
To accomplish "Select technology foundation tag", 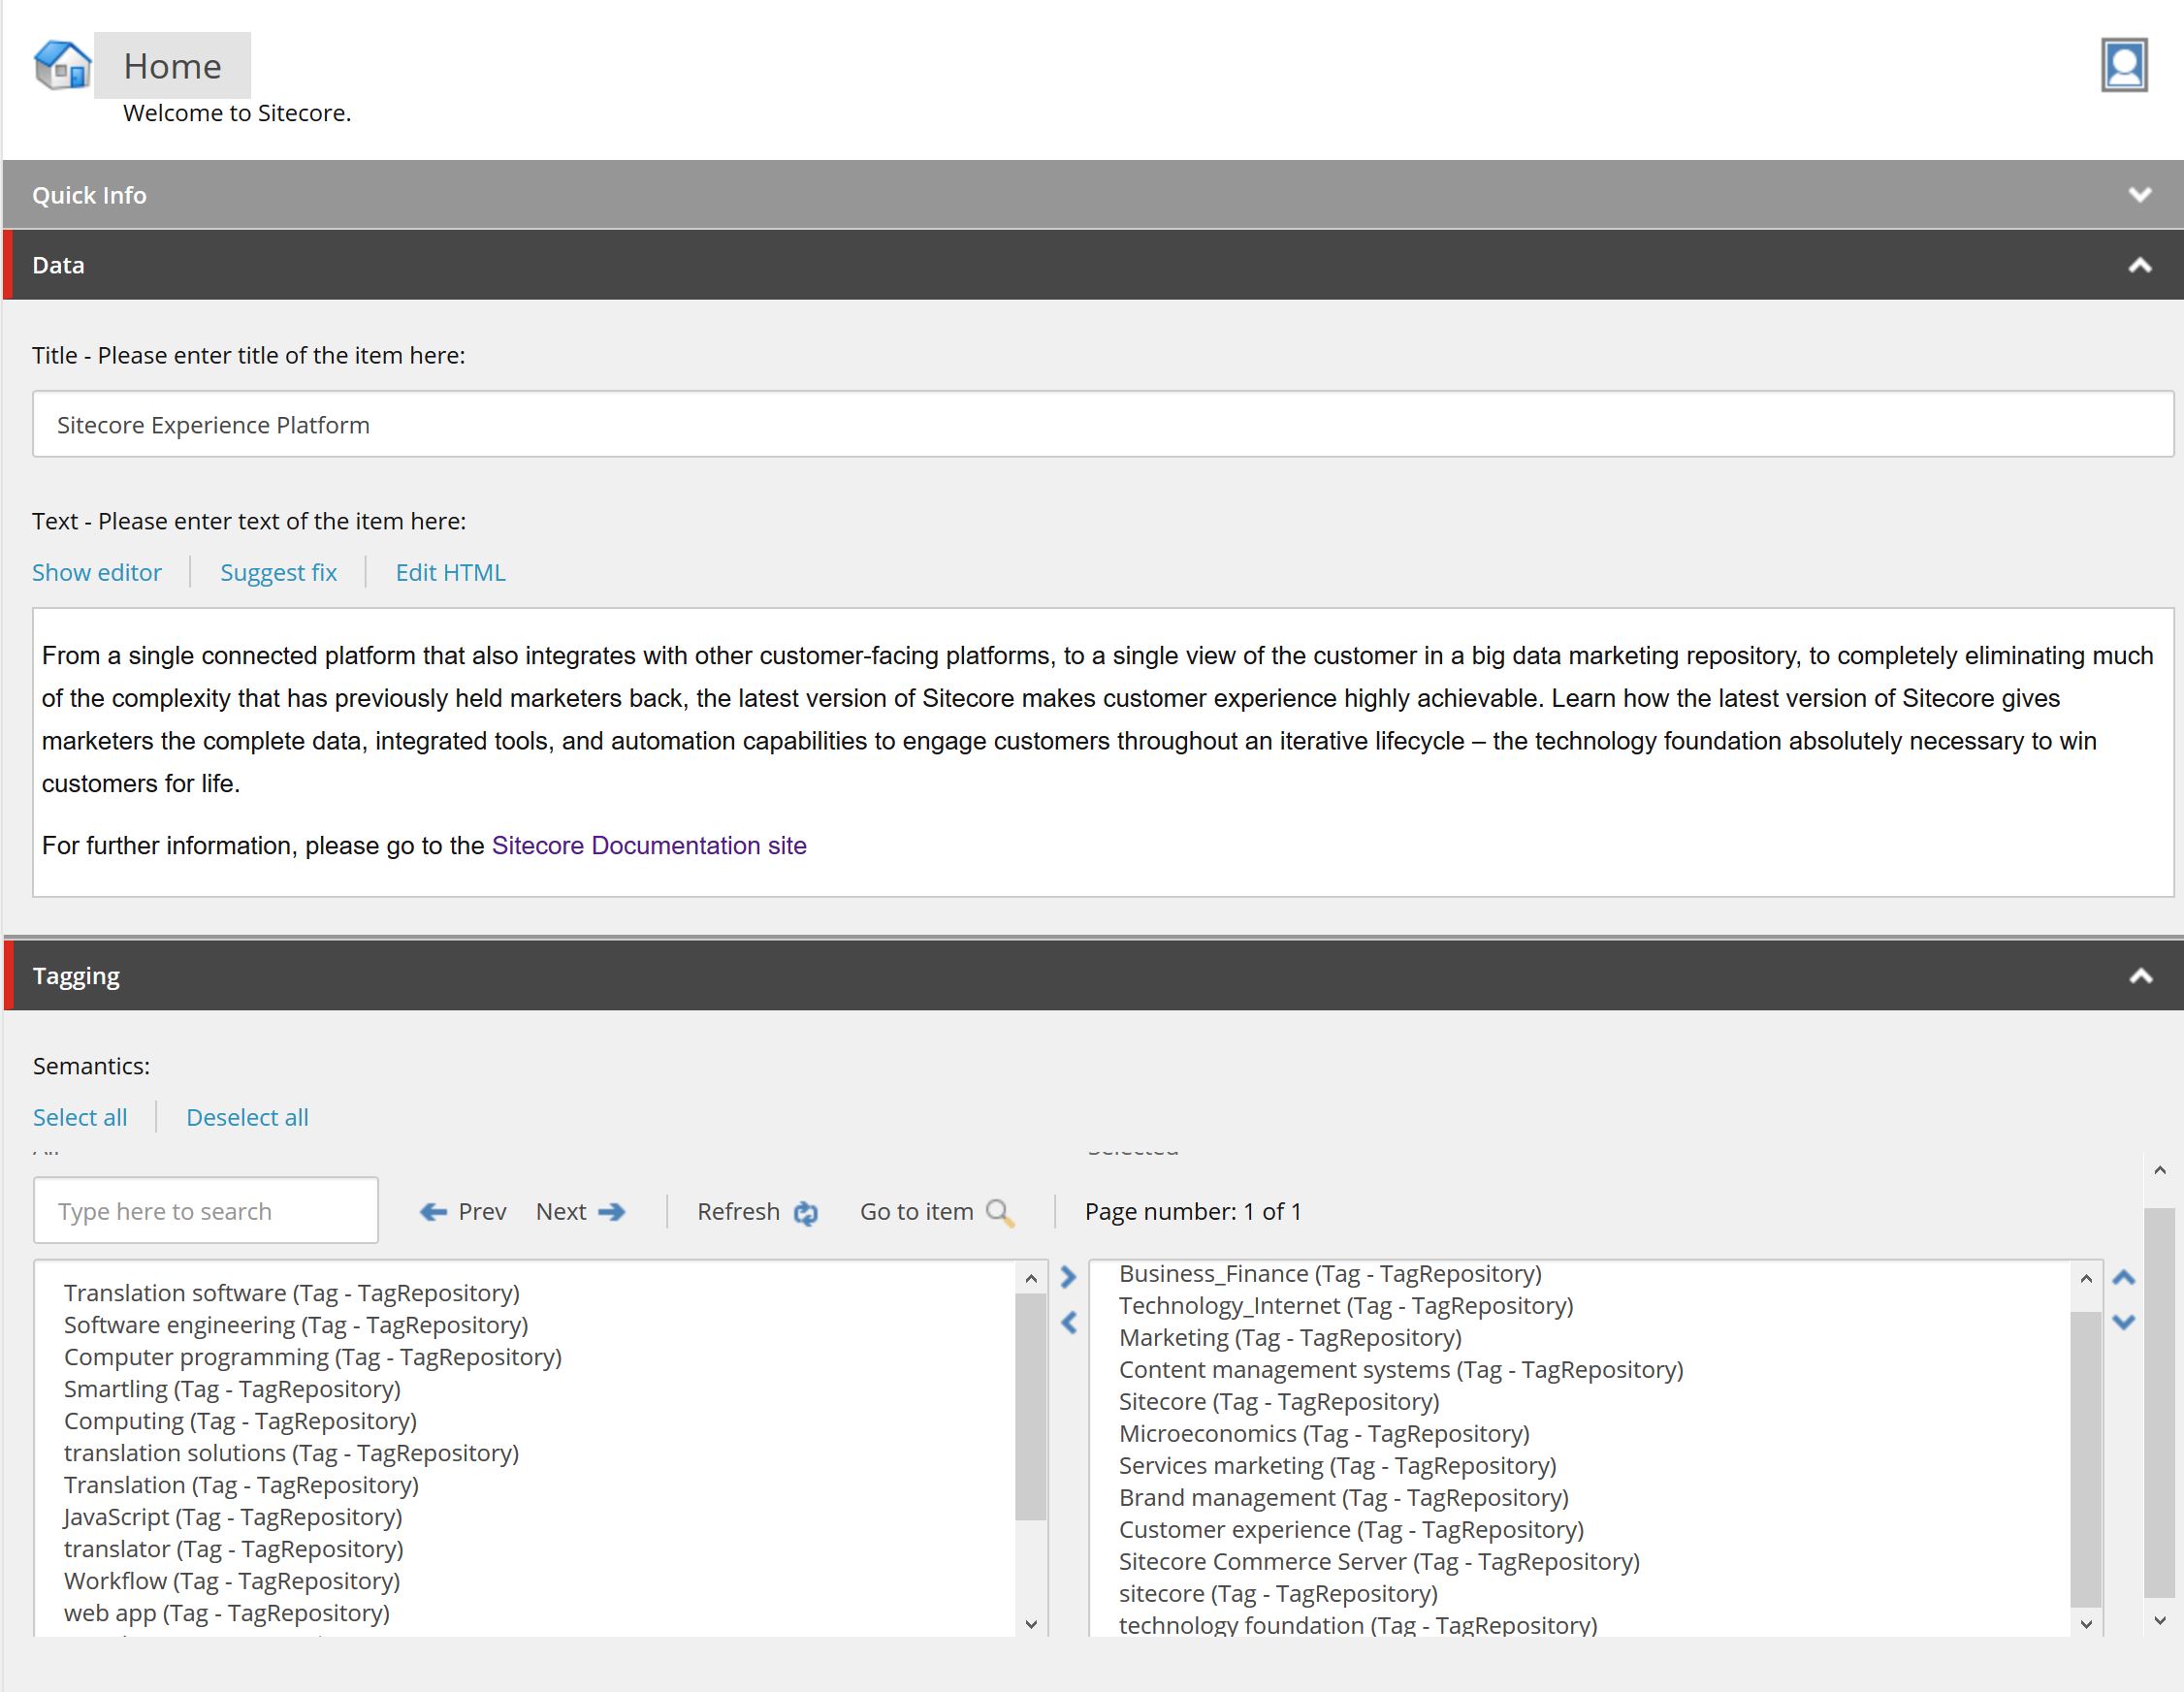I will coord(1358,1624).
